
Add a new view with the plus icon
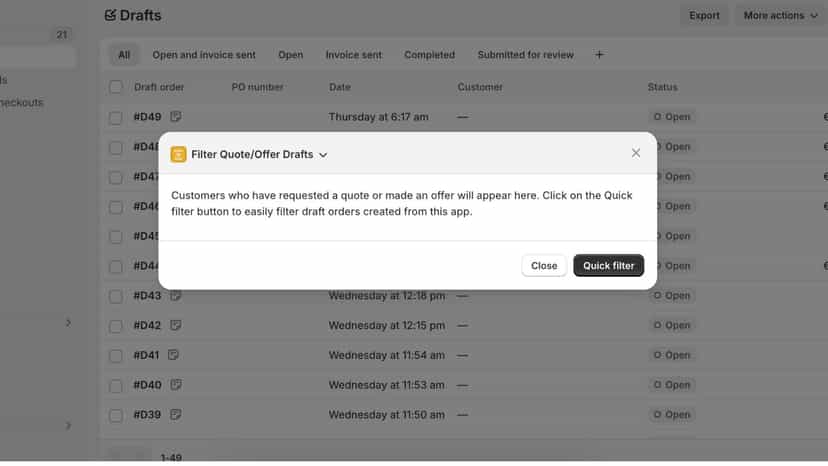tap(599, 54)
